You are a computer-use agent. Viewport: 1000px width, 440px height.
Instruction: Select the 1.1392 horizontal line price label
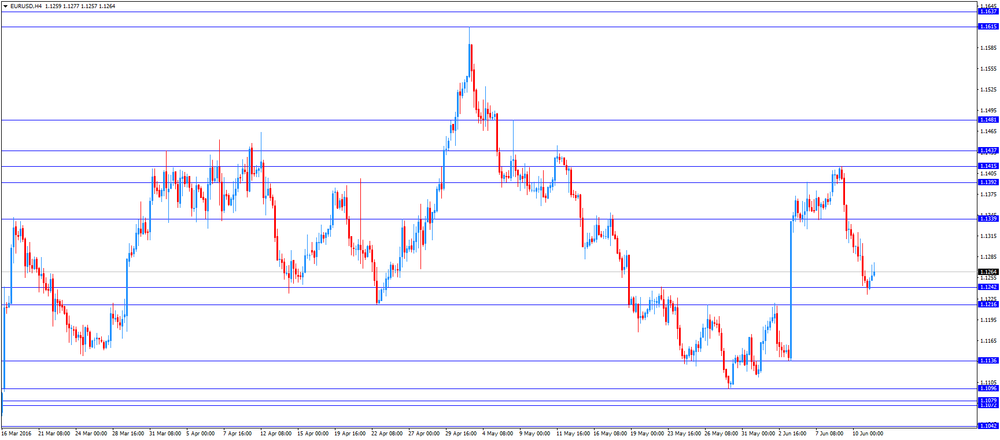(x=988, y=182)
